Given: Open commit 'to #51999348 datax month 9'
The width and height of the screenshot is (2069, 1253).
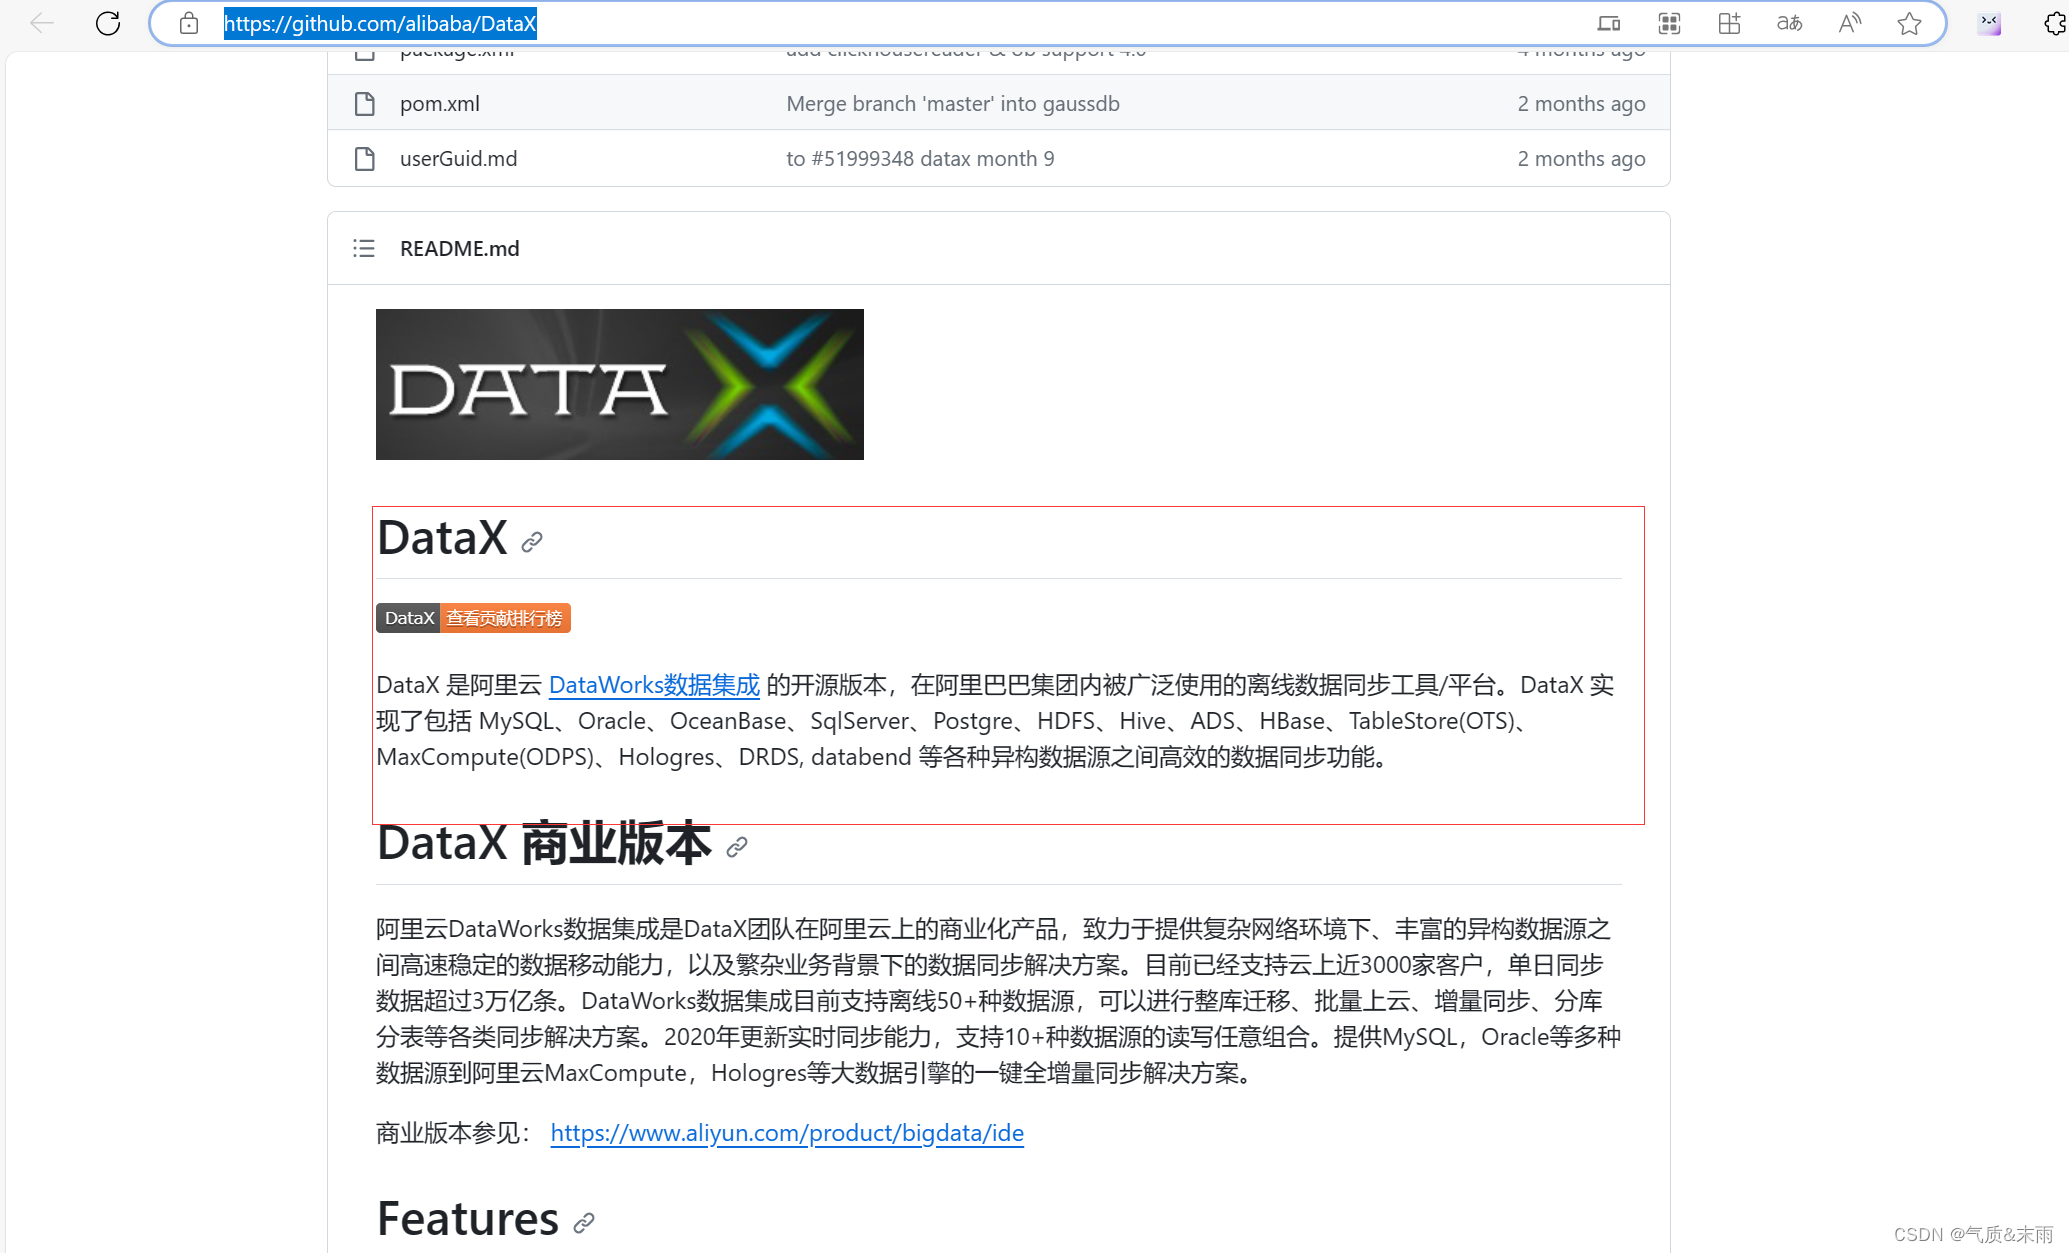Looking at the screenshot, I should coord(920,158).
